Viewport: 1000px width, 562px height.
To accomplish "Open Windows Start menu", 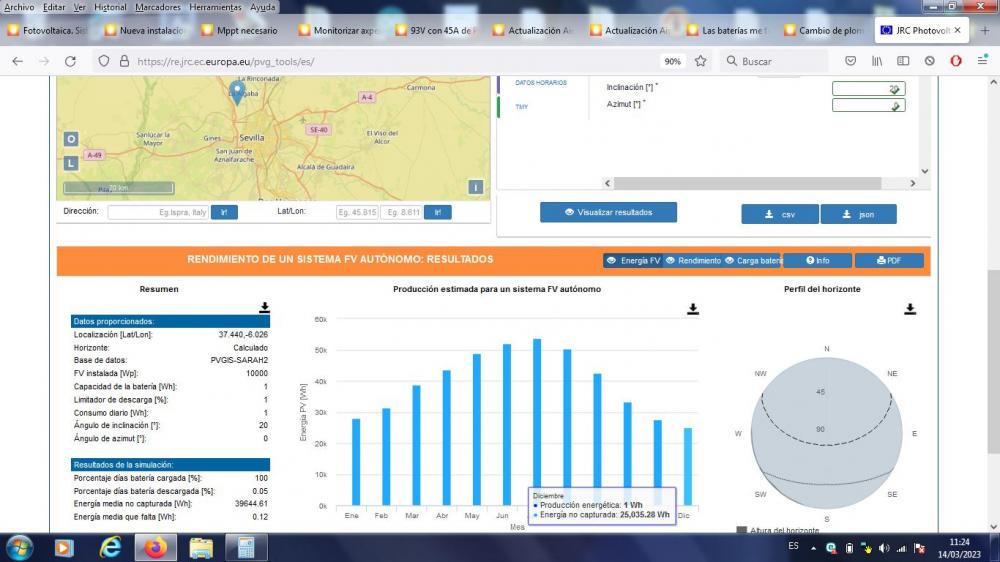I will click(x=19, y=548).
